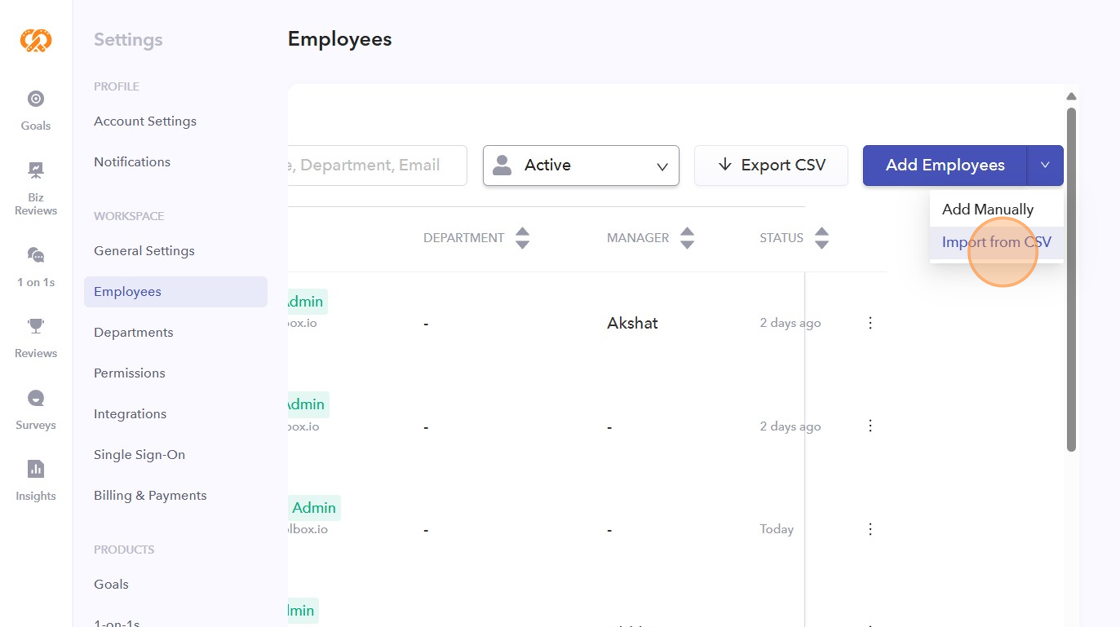This screenshot has height=627, width=1120.
Task: Open Biz Reviews presentation icon
Action: click(36, 170)
